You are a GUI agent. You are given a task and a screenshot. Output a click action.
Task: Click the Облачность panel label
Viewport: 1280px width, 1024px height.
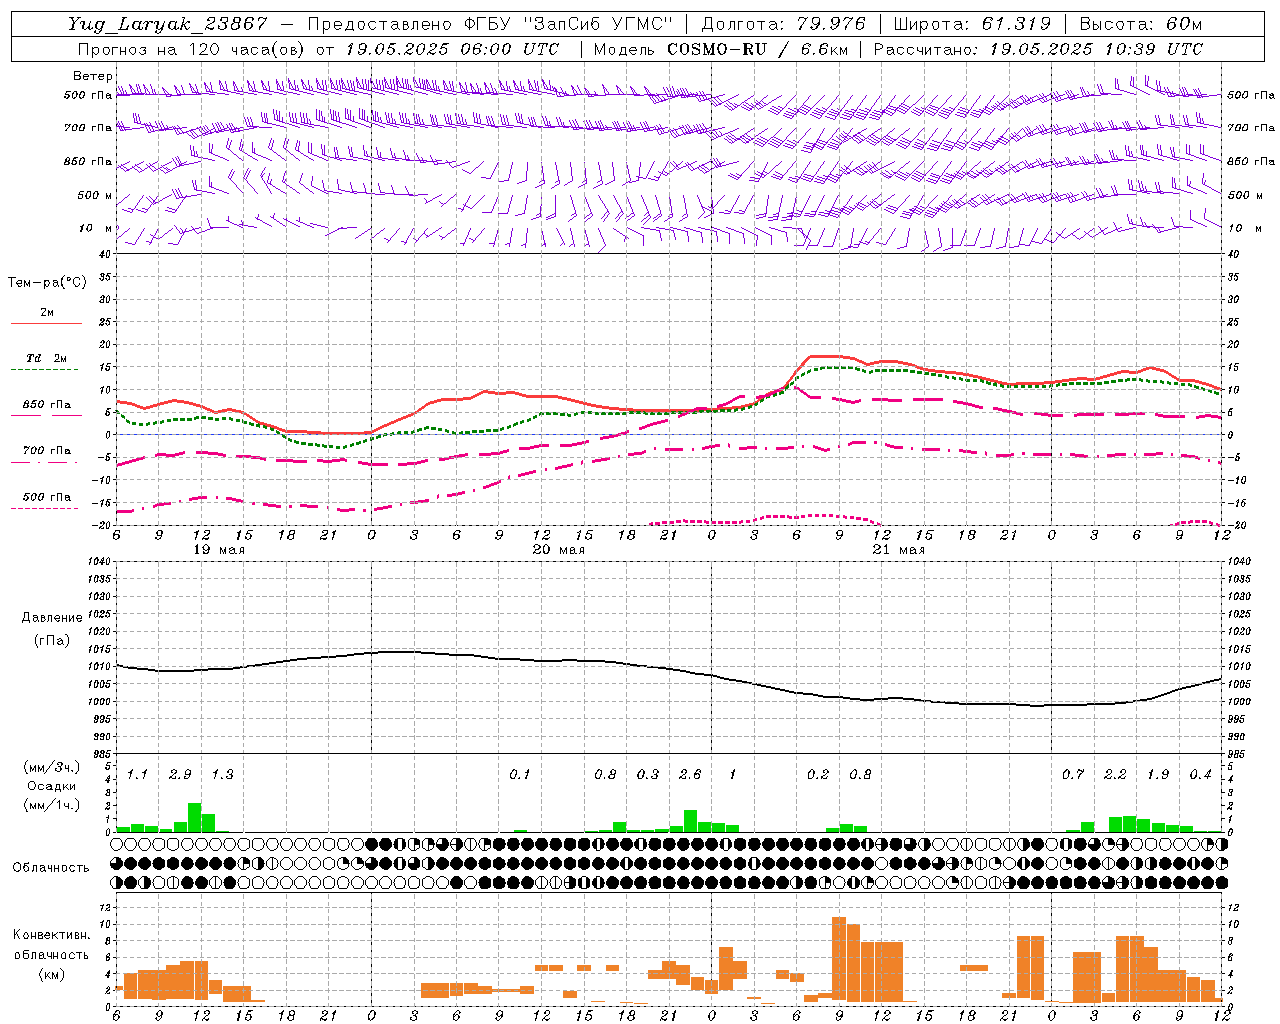[x=51, y=867]
